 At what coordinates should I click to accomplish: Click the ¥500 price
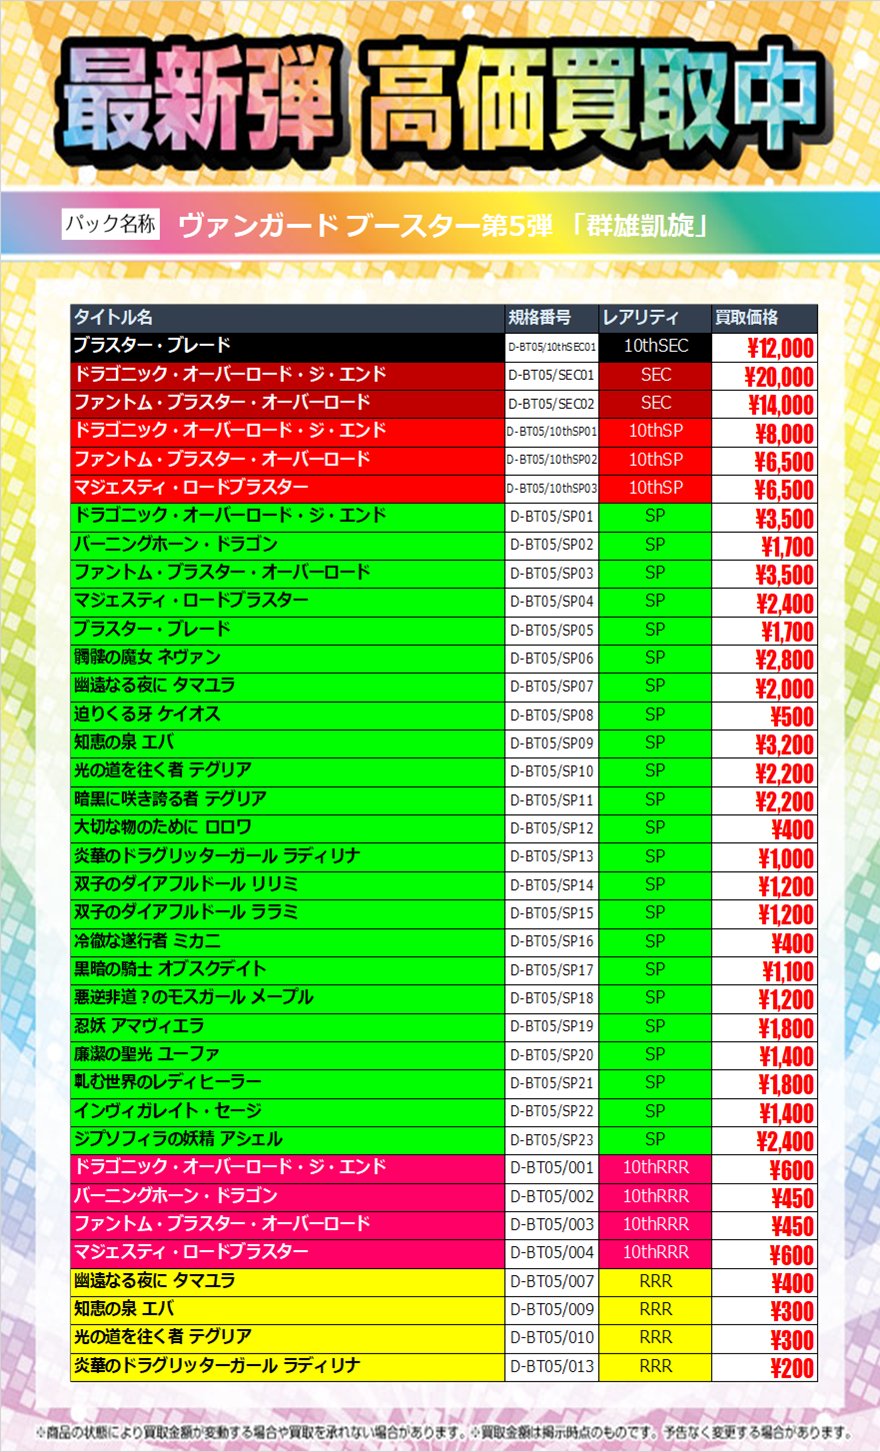coord(792,716)
